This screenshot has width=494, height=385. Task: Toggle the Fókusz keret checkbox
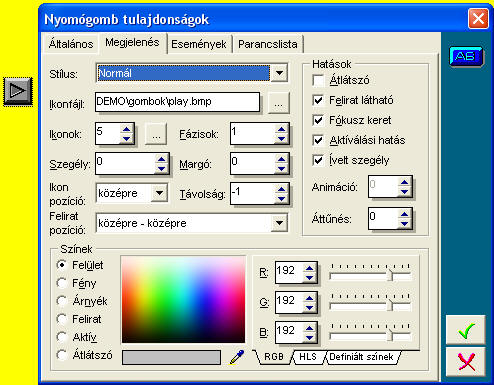tap(318, 120)
